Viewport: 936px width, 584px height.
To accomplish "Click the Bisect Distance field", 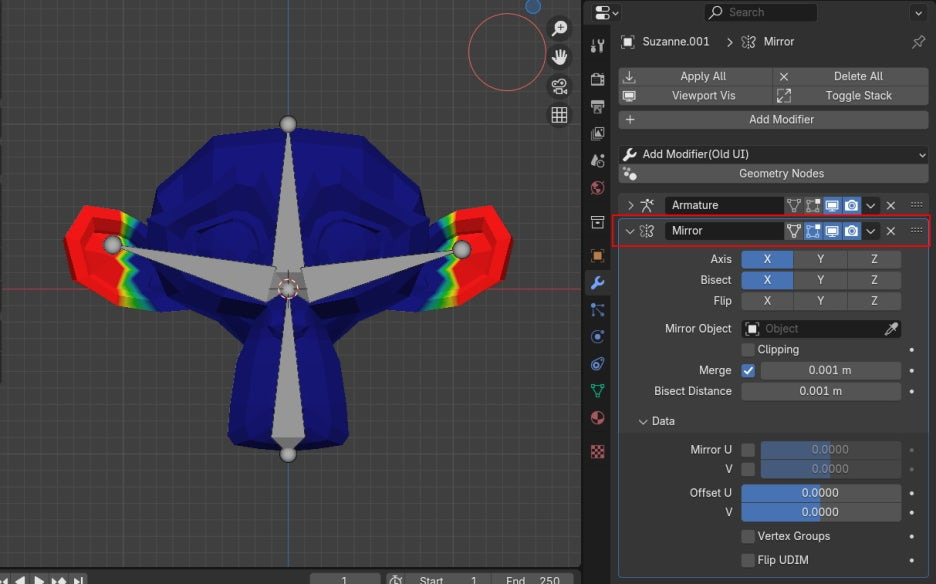I will [x=821, y=391].
